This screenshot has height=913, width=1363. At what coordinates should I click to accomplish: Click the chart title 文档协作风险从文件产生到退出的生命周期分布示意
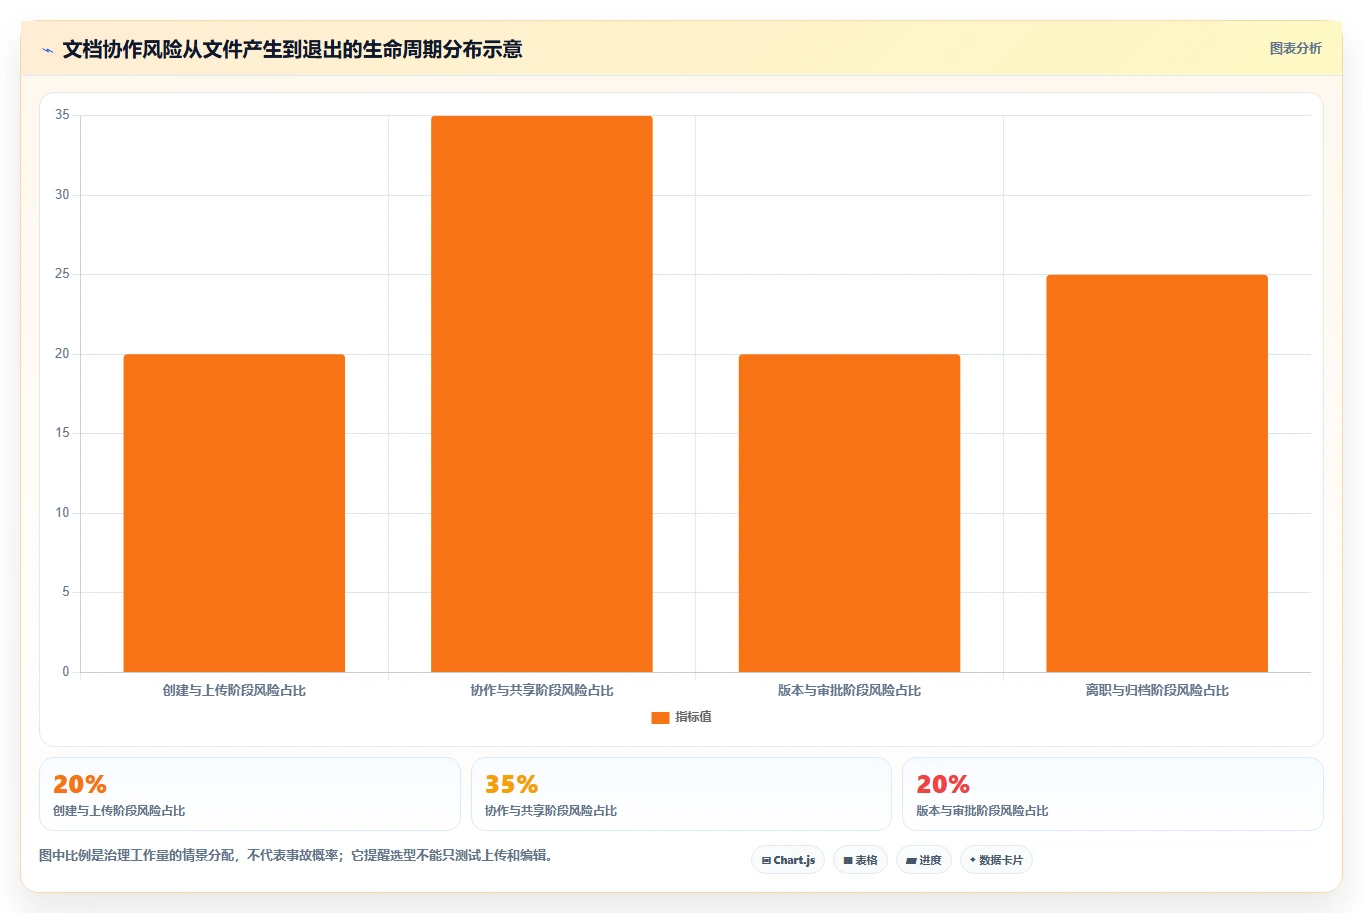click(x=292, y=49)
